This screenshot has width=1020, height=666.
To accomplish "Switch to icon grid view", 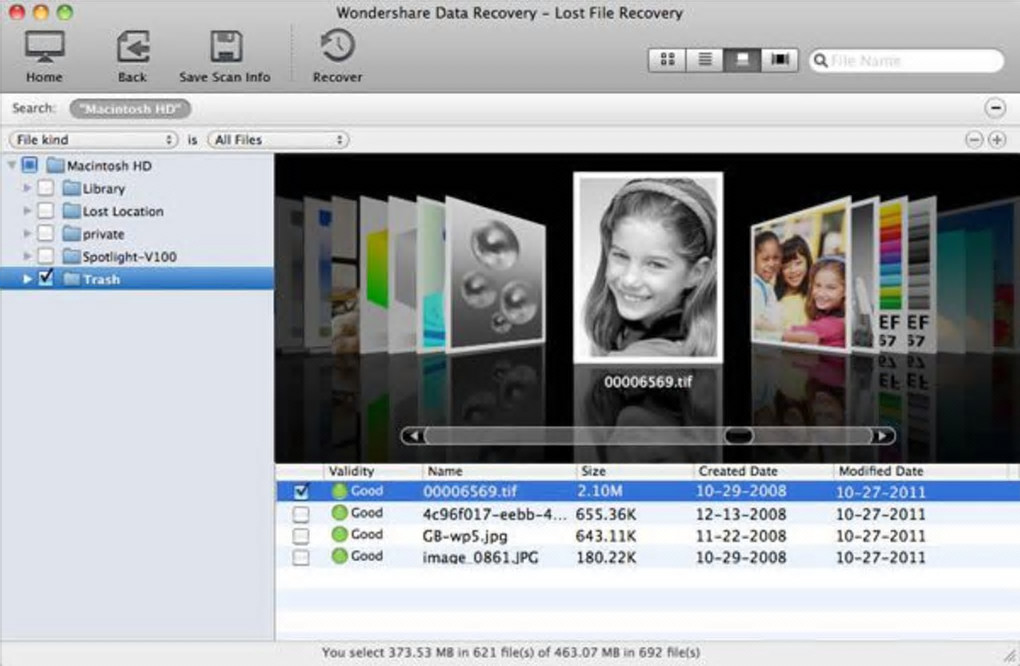I will click(x=667, y=60).
